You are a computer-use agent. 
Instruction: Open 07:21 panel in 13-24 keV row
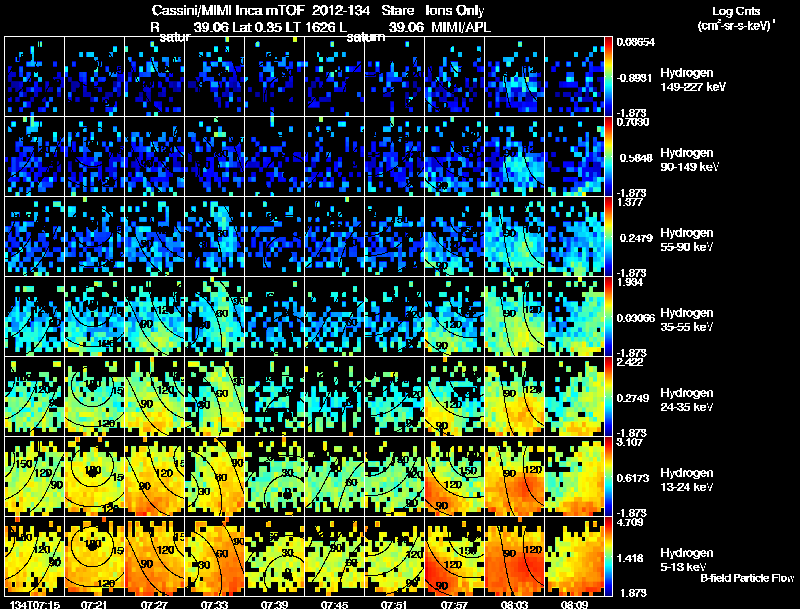(x=94, y=476)
